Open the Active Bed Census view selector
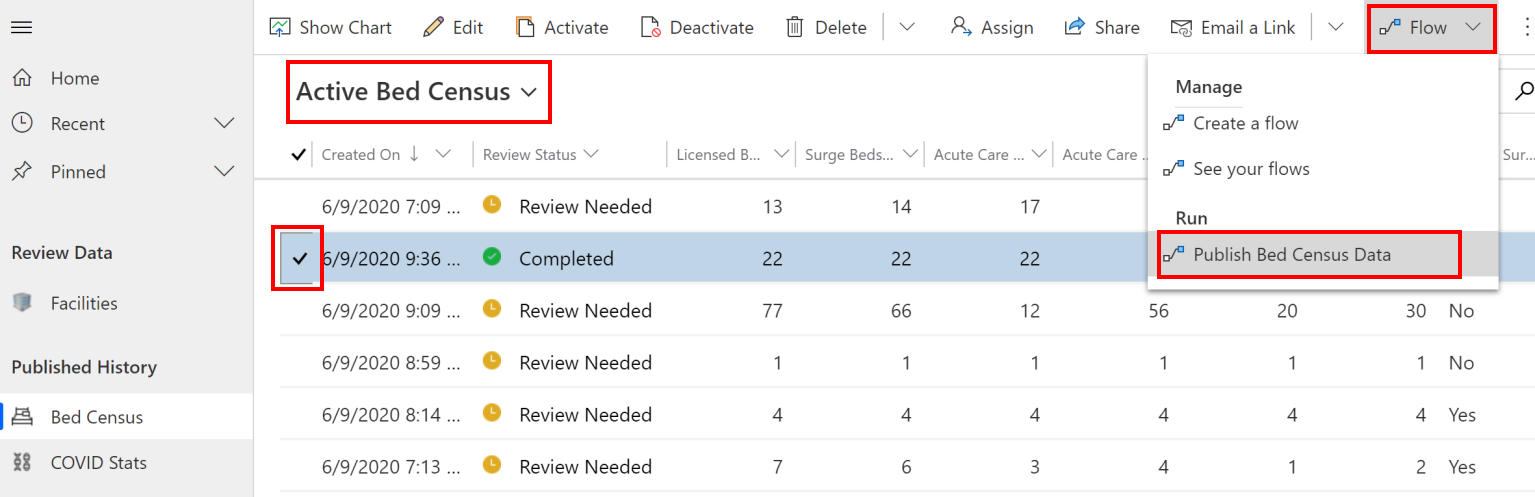 click(417, 92)
